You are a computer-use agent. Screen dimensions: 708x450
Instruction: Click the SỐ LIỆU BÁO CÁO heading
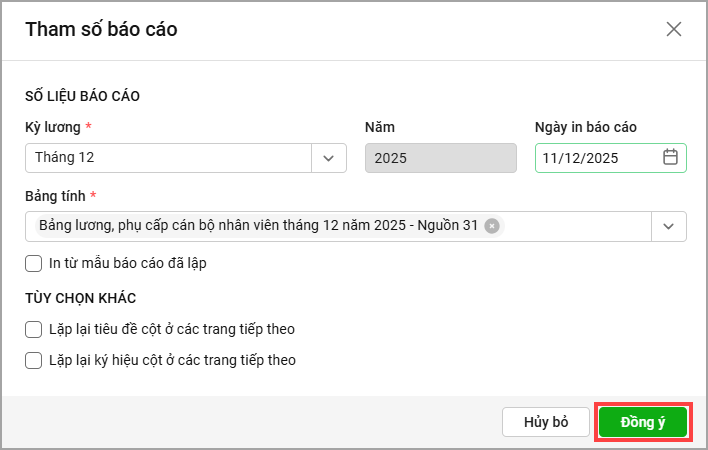(82, 96)
